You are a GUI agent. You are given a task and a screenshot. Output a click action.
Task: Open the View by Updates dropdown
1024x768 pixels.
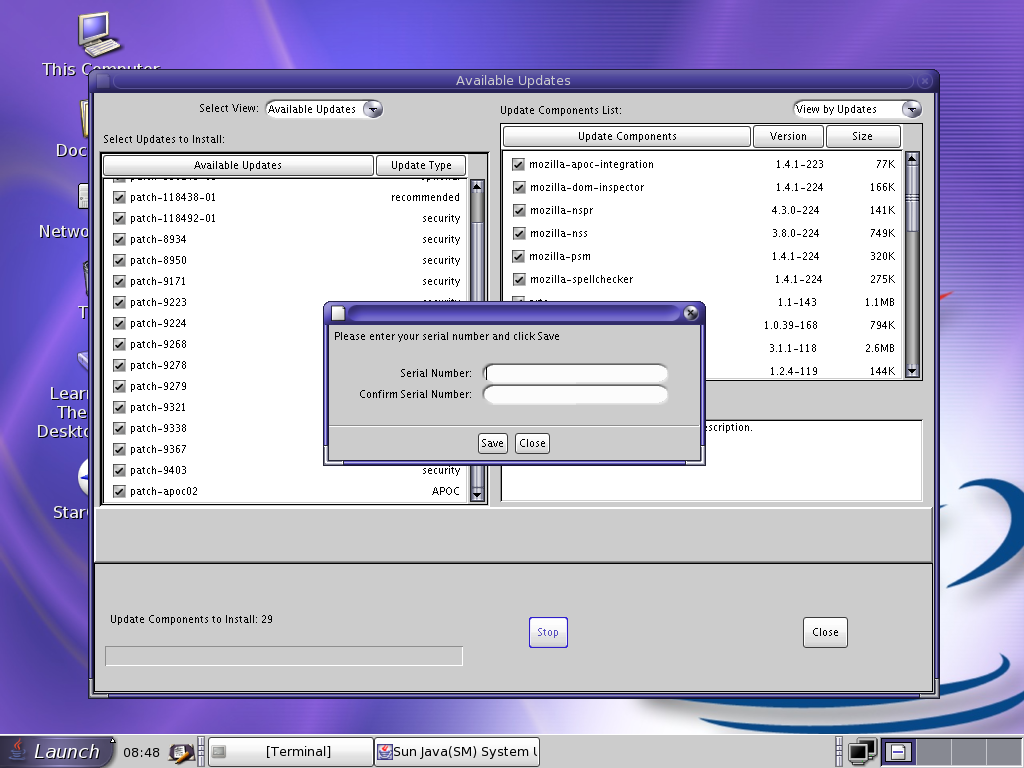[x=857, y=109]
